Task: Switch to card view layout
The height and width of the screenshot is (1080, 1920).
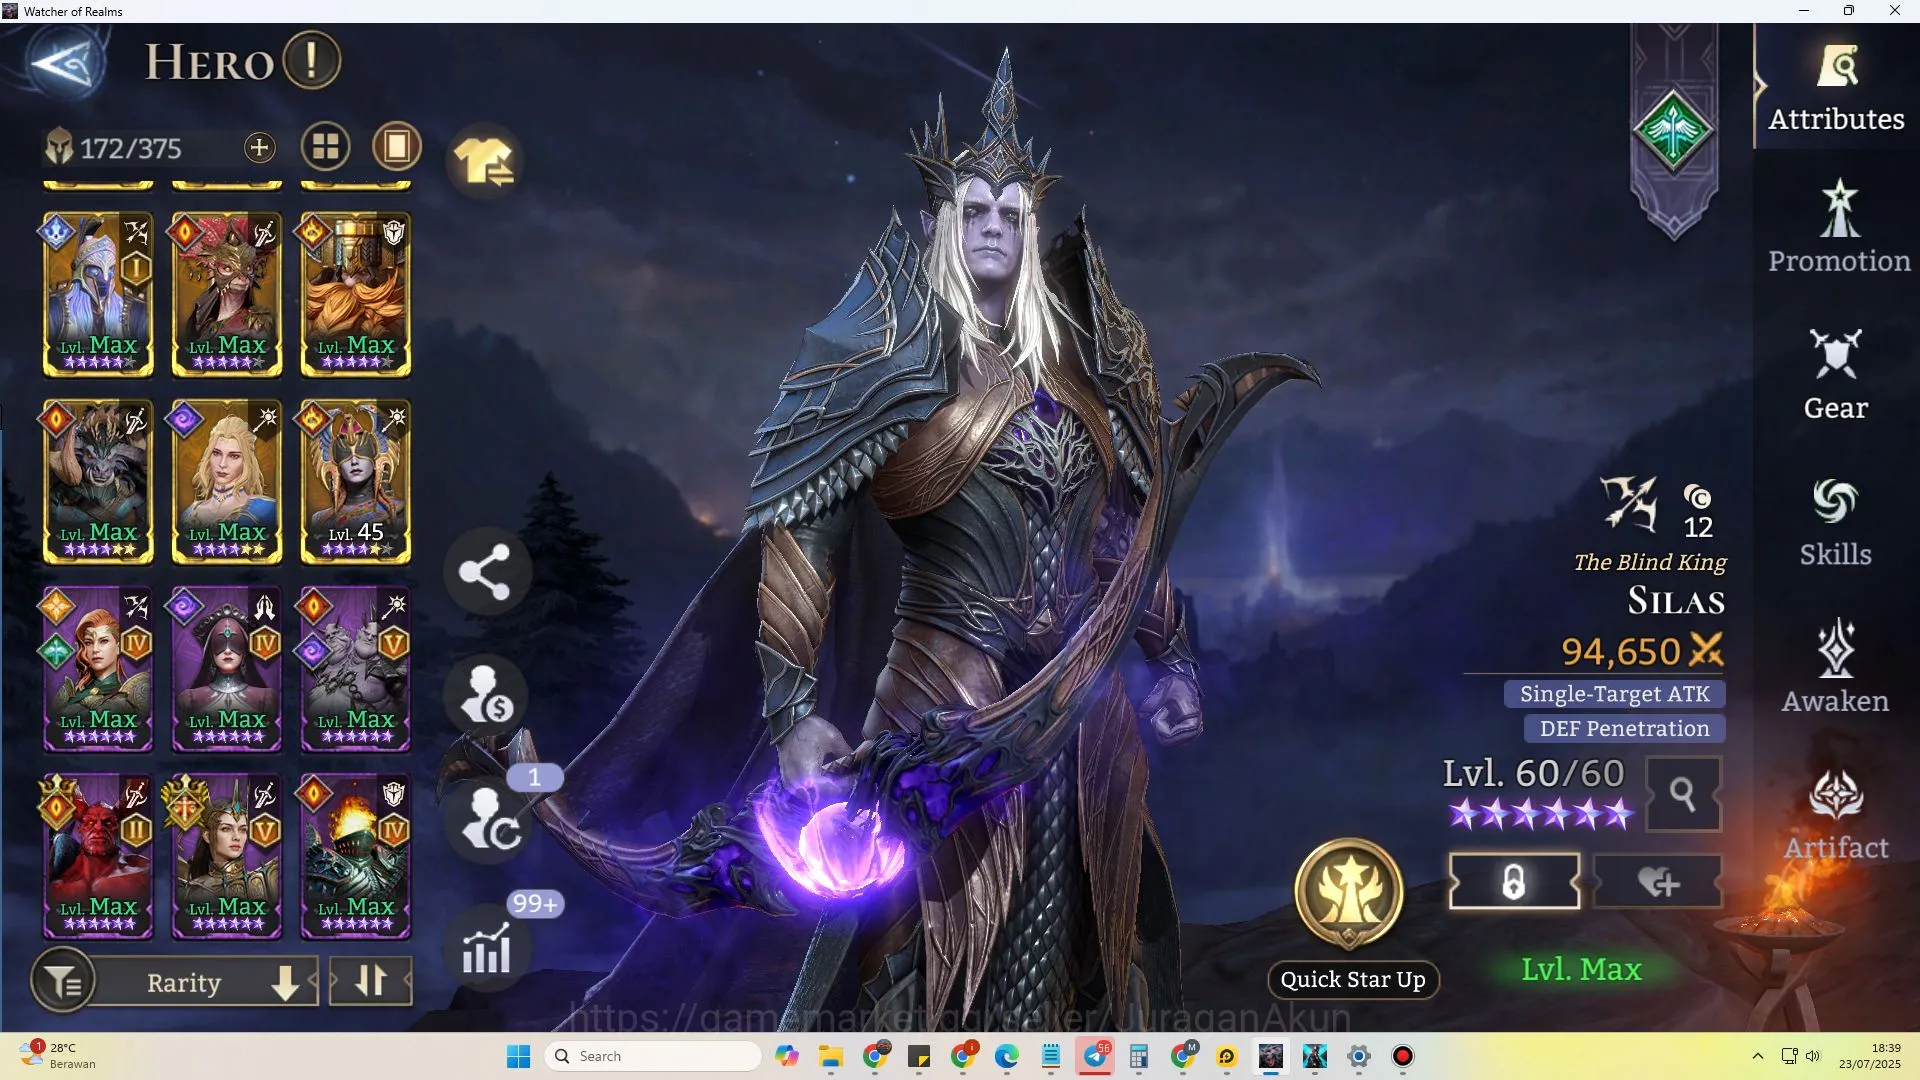Action: tap(397, 148)
